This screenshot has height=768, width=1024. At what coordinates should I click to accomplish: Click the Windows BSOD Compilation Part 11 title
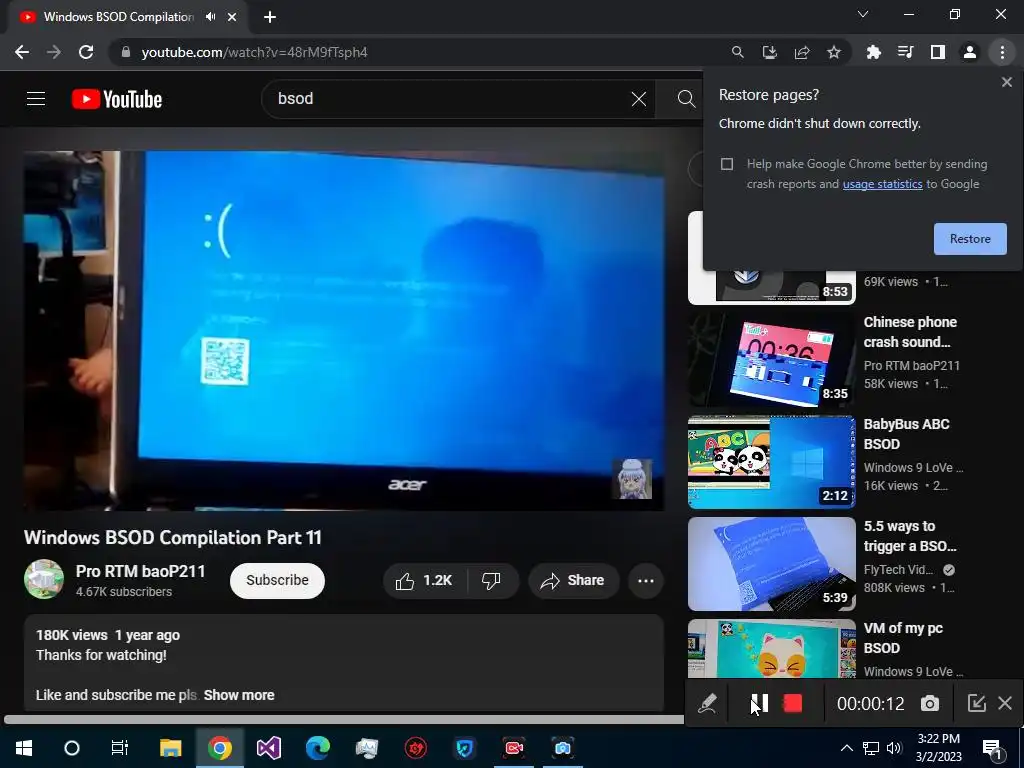click(x=173, y=538)
